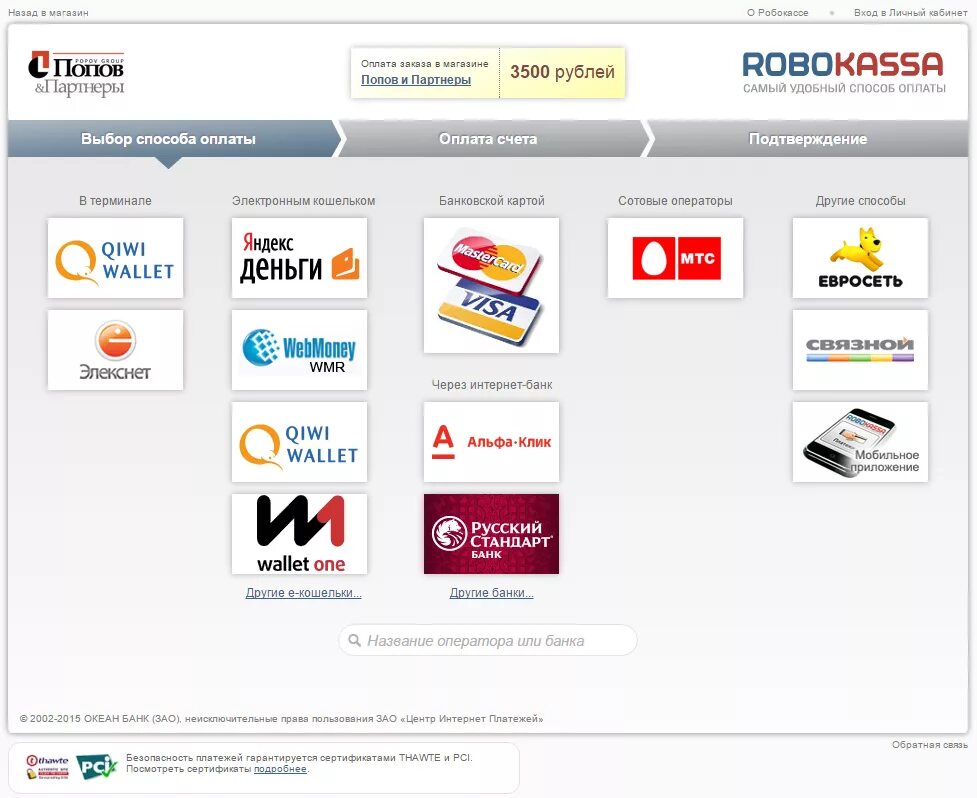This screenshot has height=798, width=977.
Task: Go to the Оплата счета step
Action: [x=488, y=139]
